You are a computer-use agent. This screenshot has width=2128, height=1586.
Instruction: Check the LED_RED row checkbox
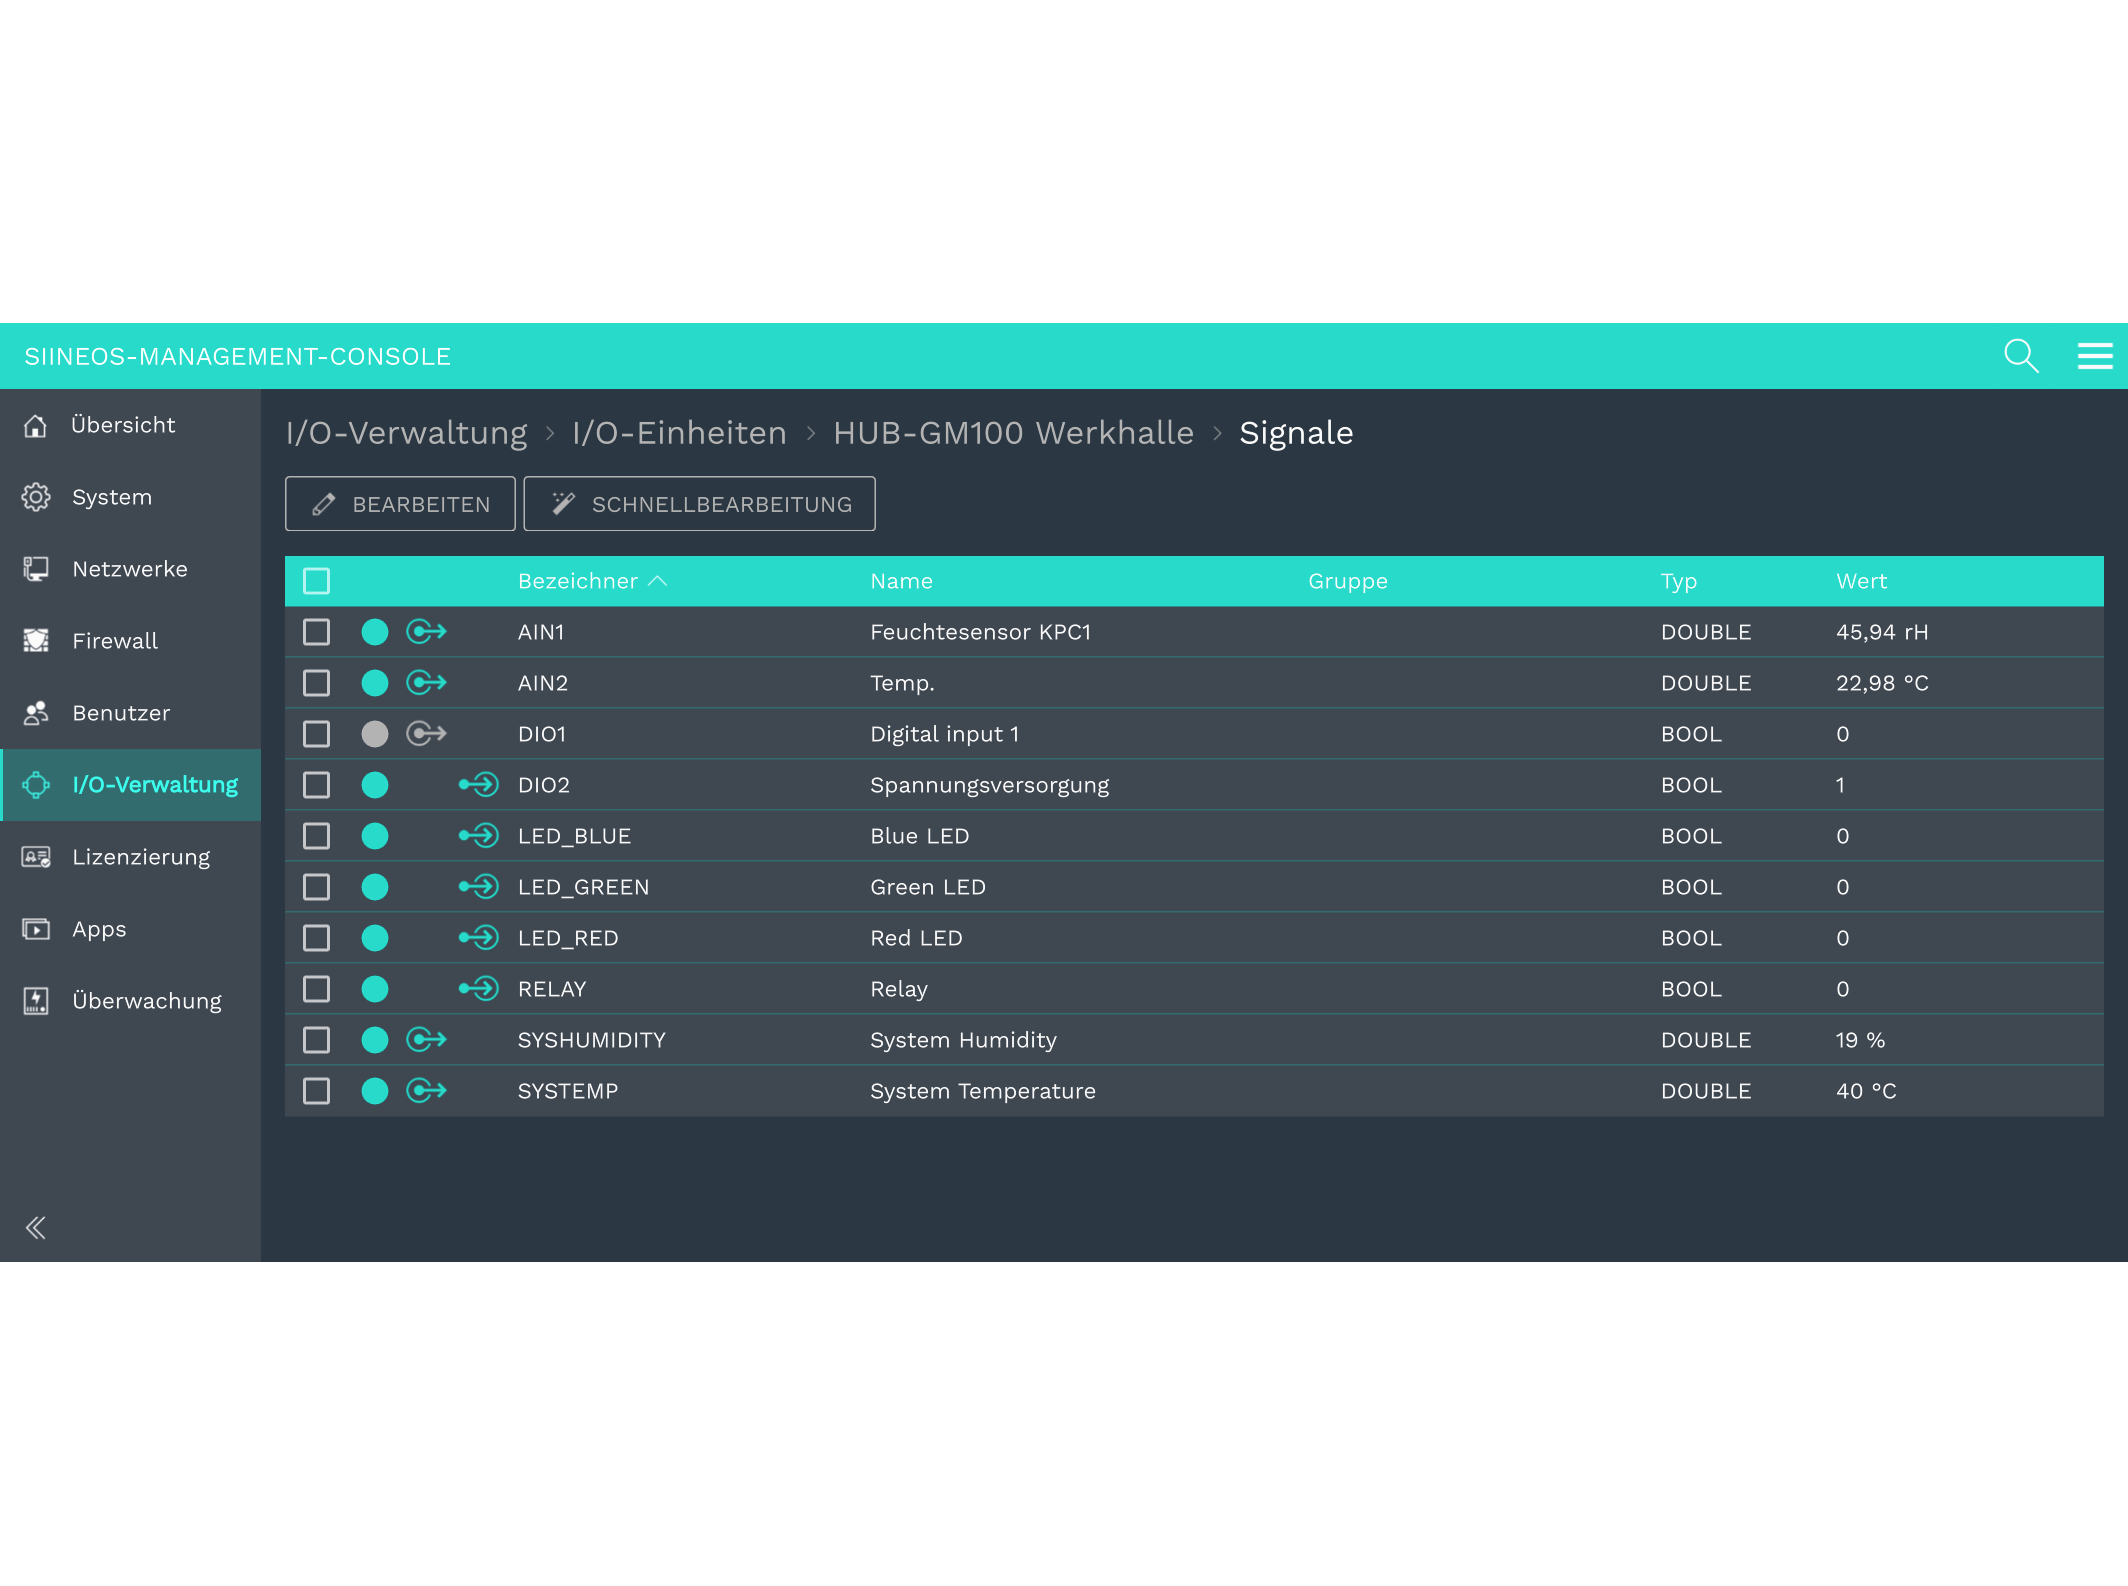(x=317, y=938)
